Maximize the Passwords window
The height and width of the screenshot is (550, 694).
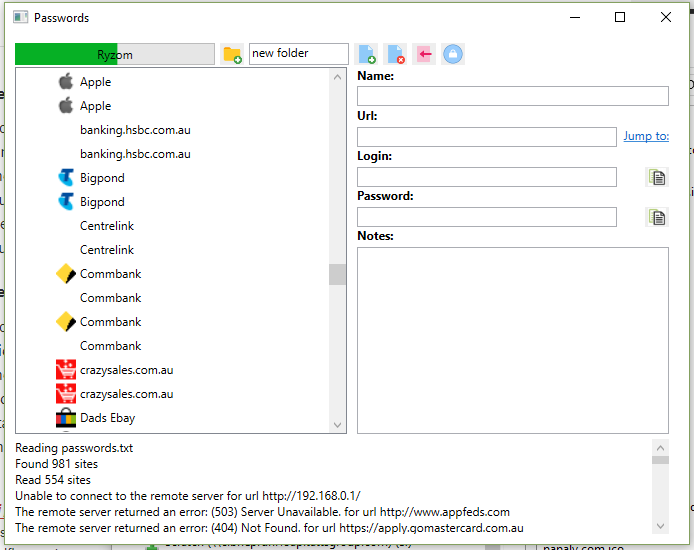pyautogui.click(x=620, y=17)
